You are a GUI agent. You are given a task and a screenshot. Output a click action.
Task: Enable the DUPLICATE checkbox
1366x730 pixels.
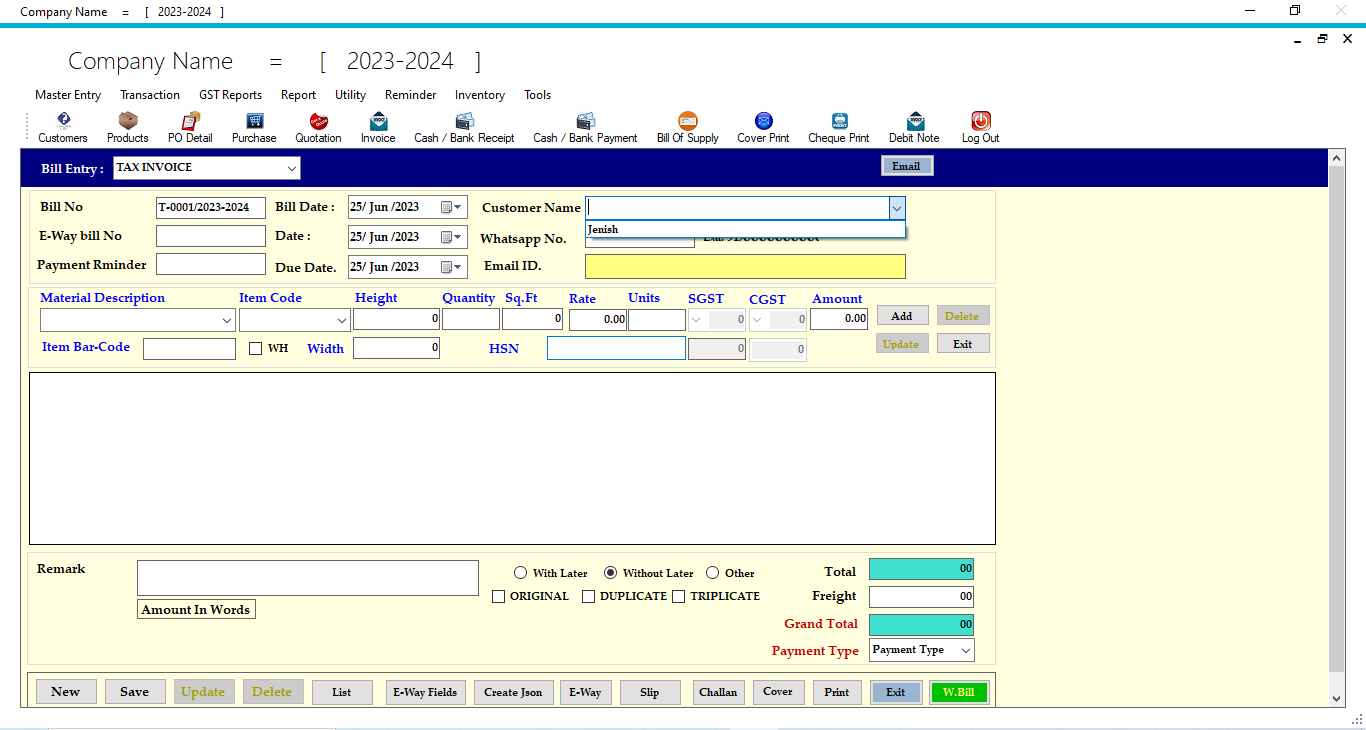[589, 596]
